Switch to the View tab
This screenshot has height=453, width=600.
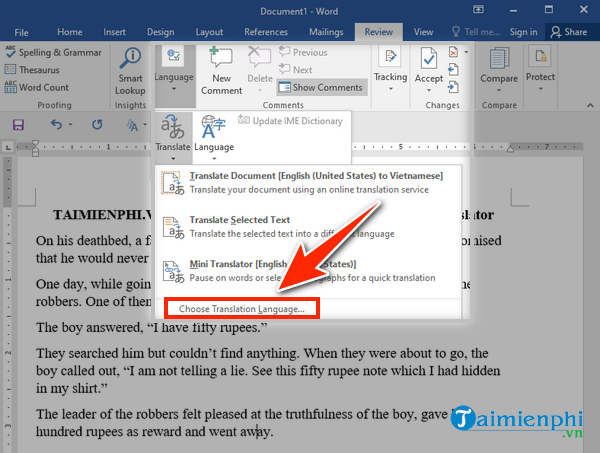[x=423, y=32]
